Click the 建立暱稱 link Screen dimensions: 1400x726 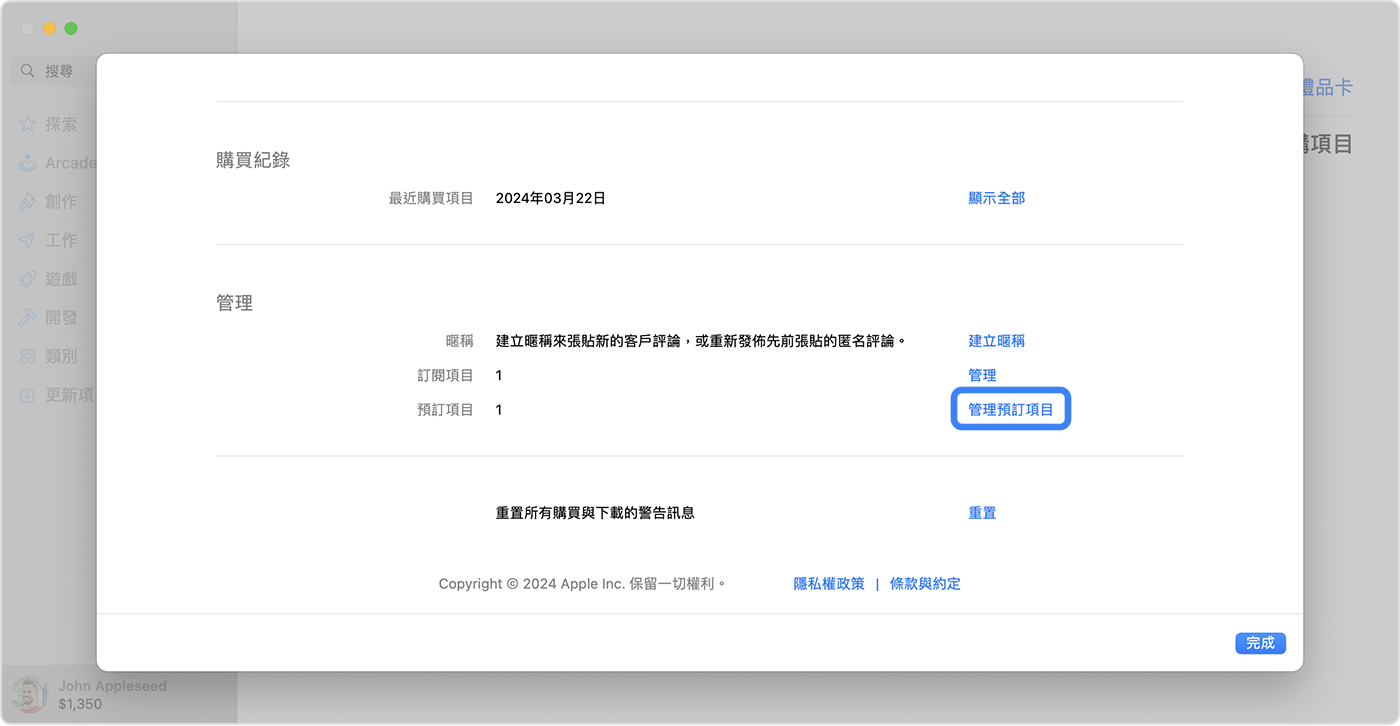pyautogui.click(x=996, y=341)
